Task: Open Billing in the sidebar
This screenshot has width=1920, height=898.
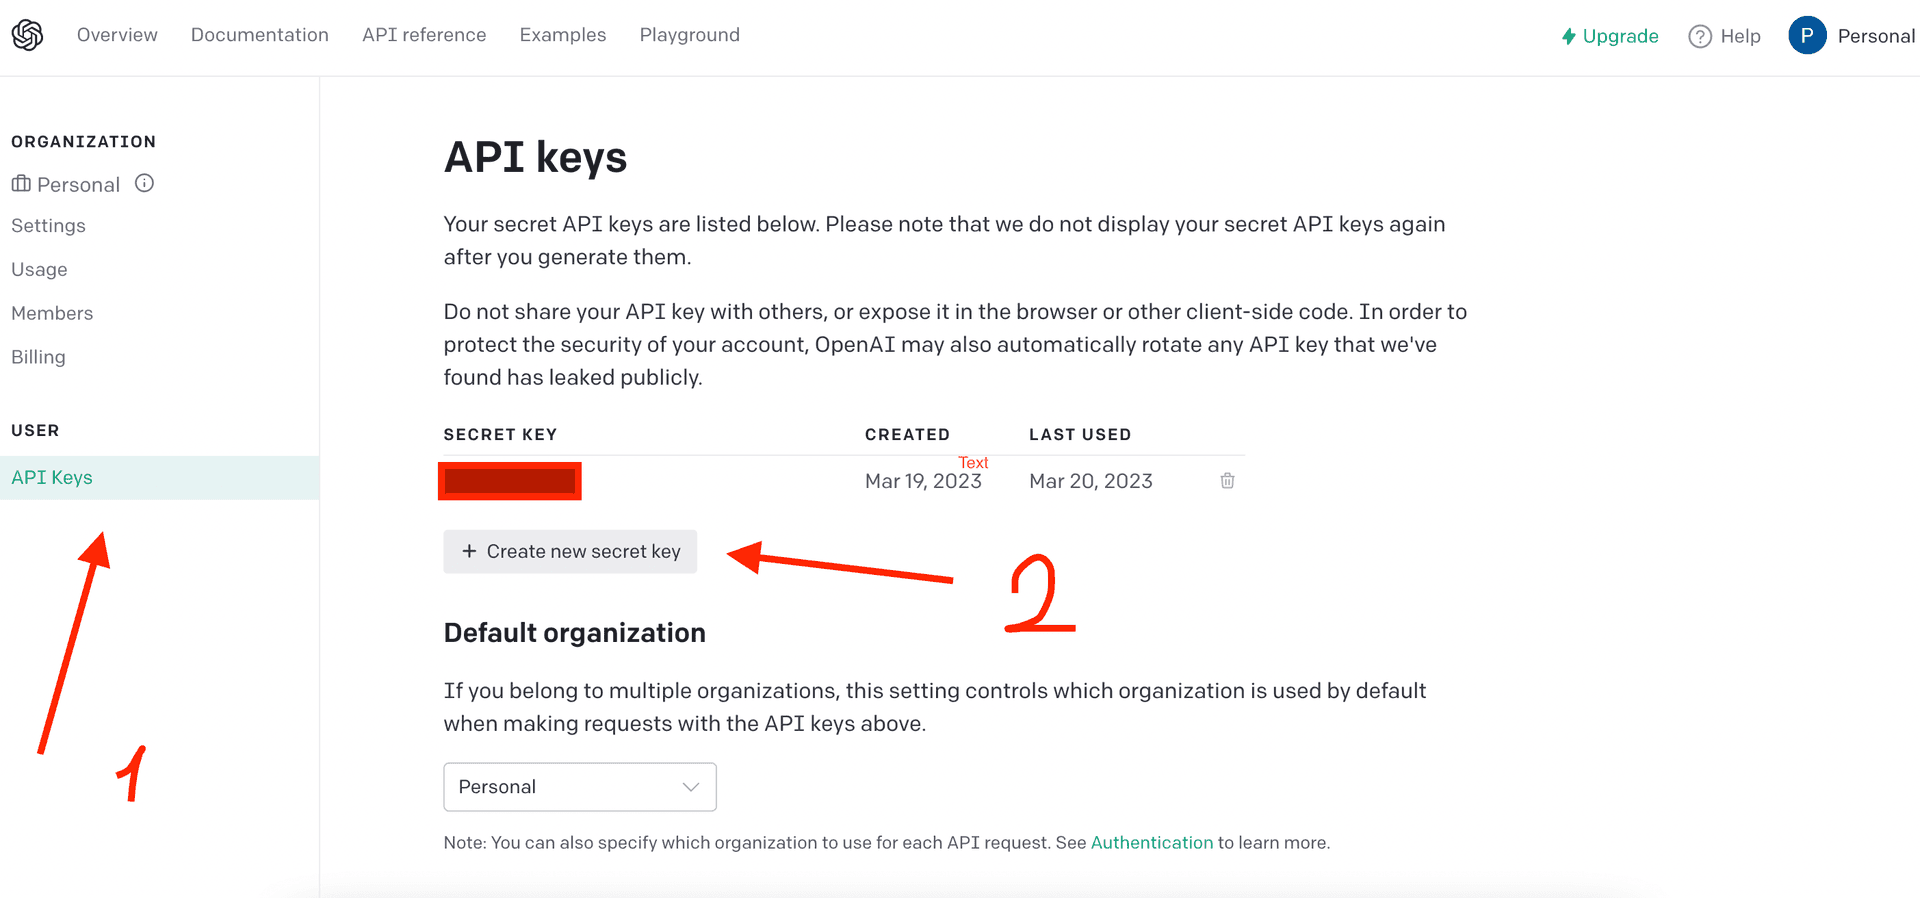Action: click(38, 357)
